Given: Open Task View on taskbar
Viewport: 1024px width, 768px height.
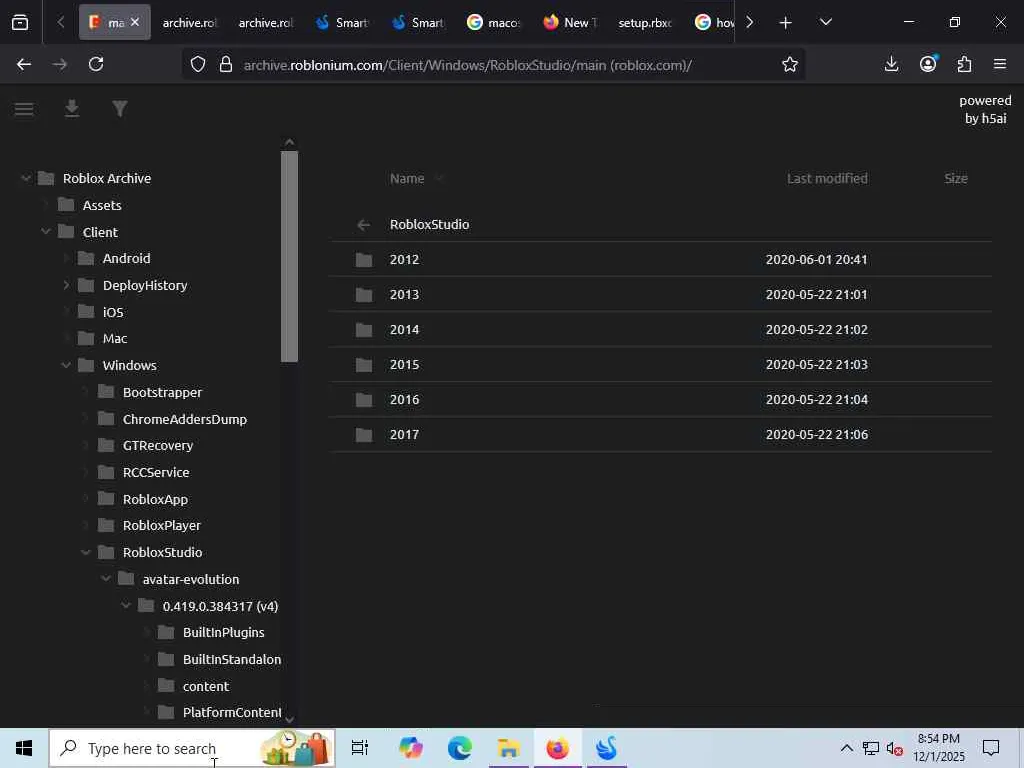Looking at the screenshot, I should click(x=360, y=748).
